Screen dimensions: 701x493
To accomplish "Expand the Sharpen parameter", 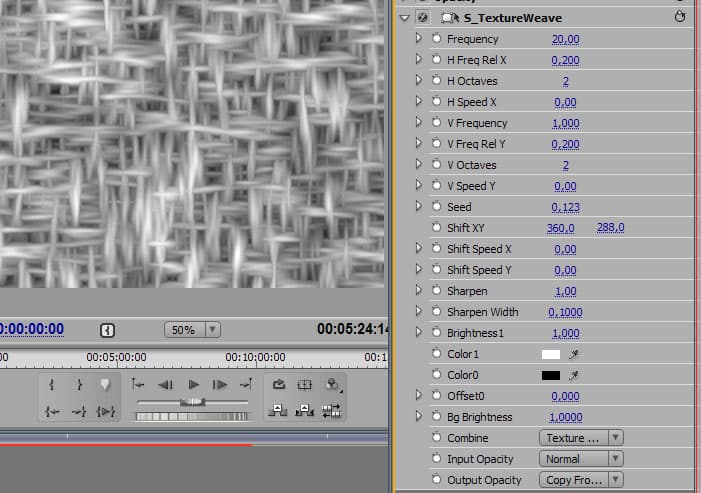I will (419, 291).
